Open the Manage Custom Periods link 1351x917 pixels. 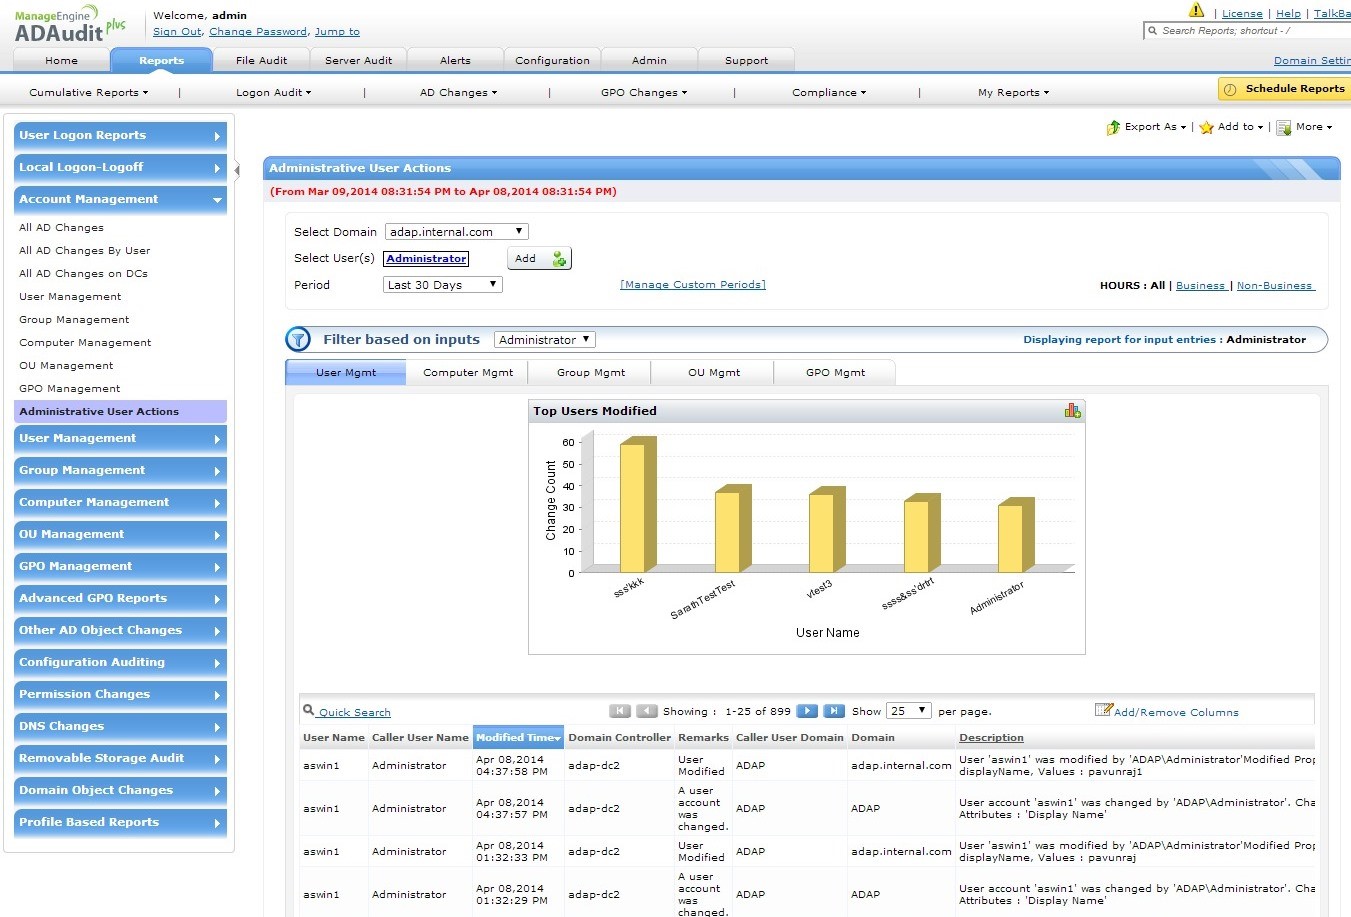[x=693, y=285]
